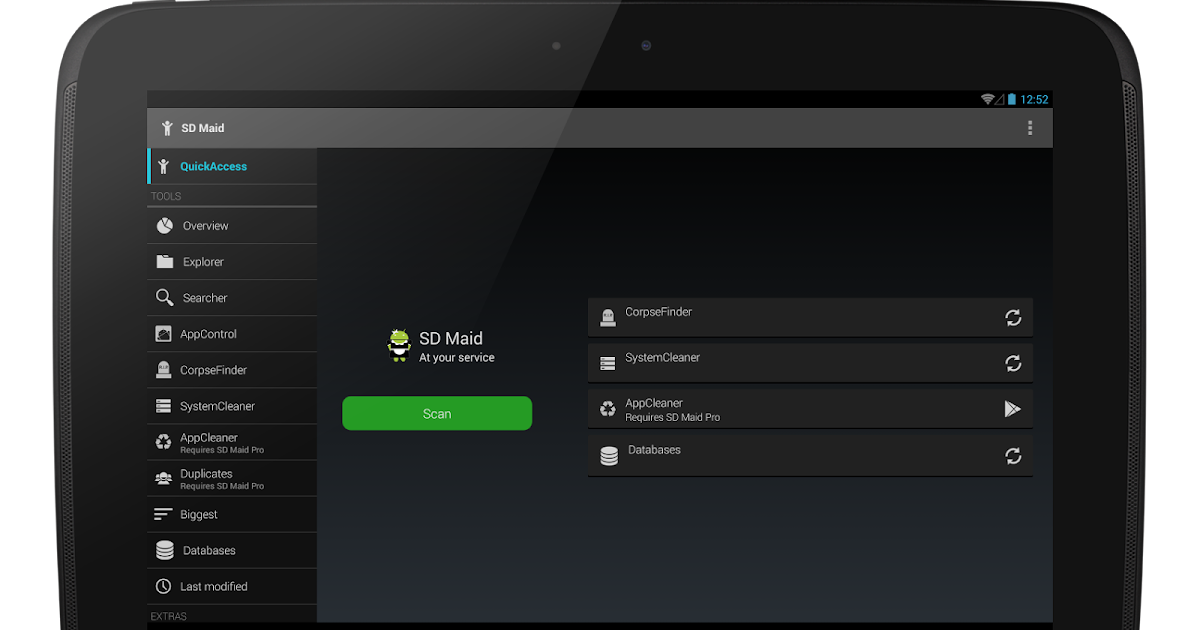The width and height of the screenshot is (1200, 630).
Task: Tap the SD Maid app icon in title bar
Action: (x=167, y=128)
